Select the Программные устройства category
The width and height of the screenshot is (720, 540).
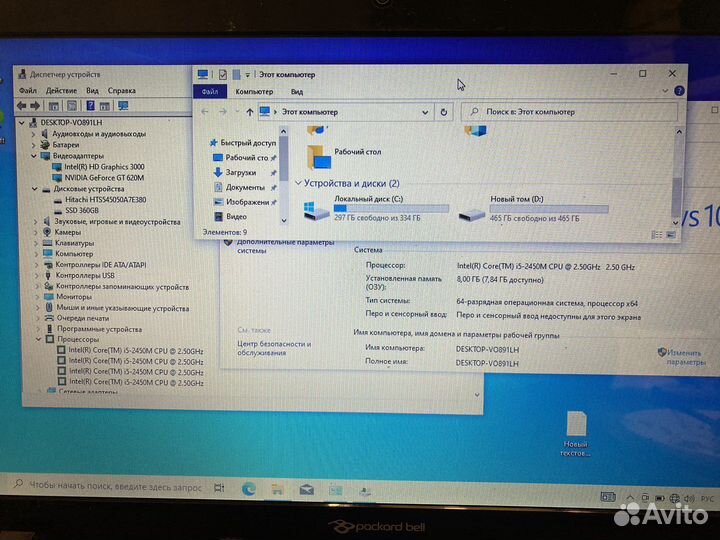99,329
